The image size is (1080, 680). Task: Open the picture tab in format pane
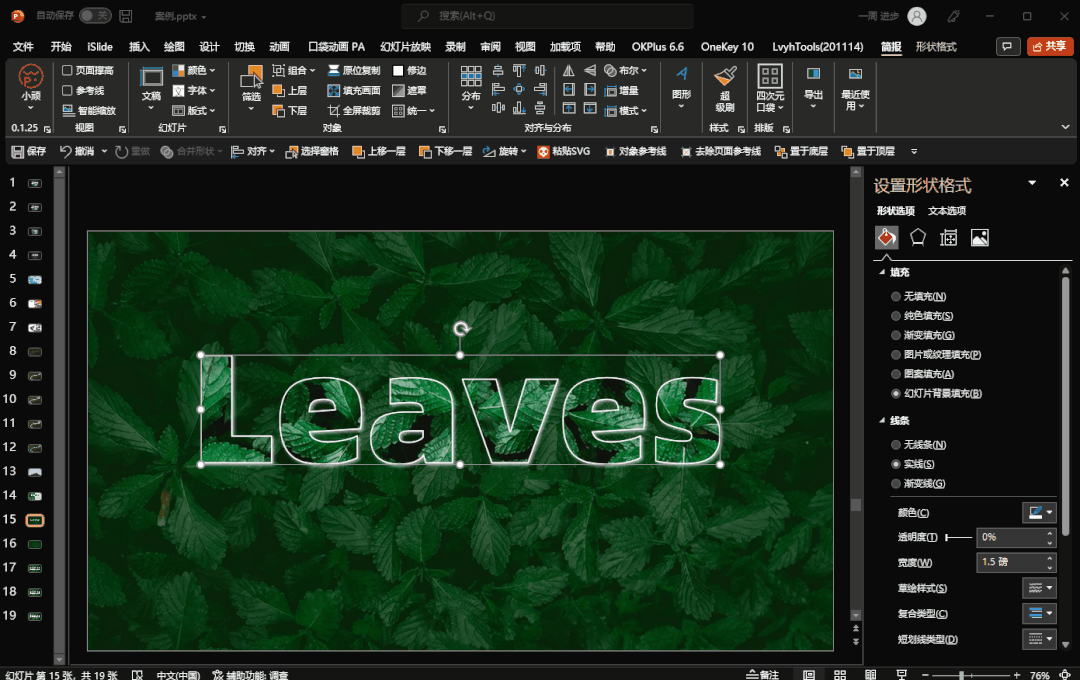979,238
